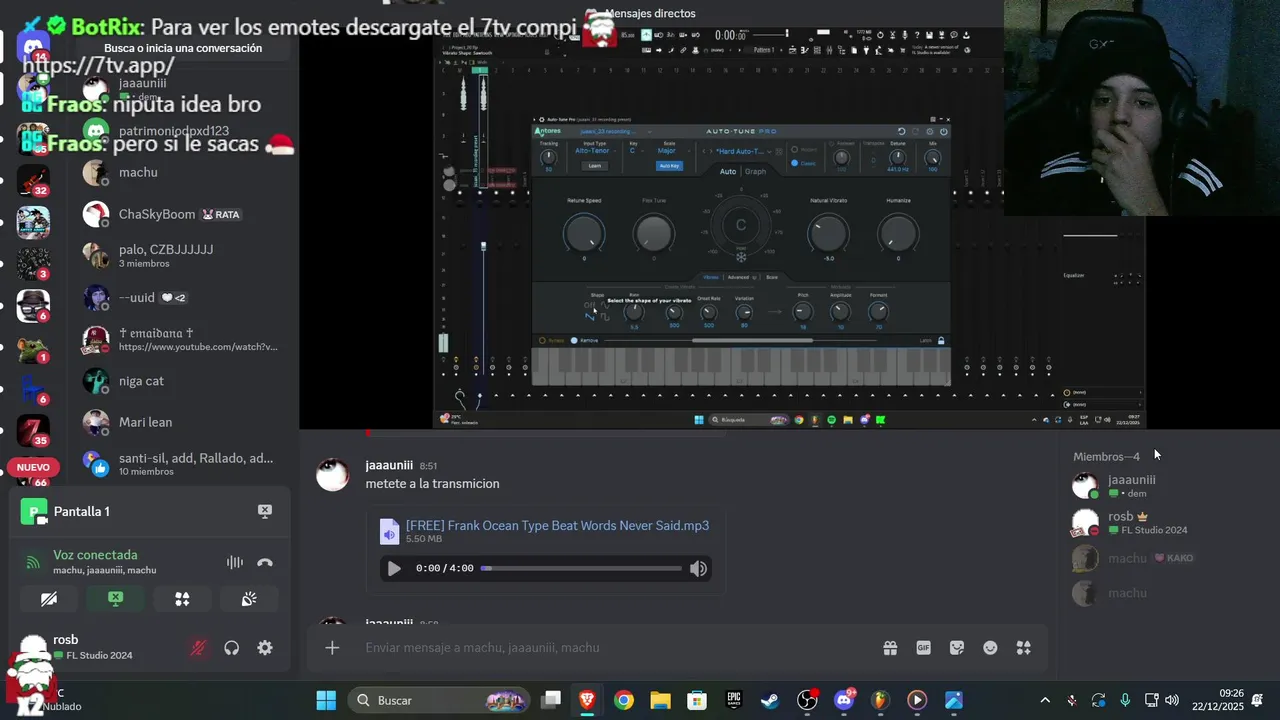1280x720 pixels.
Task: Toggle deafen headphones next to rosb
Action: (x=232, y=648)
